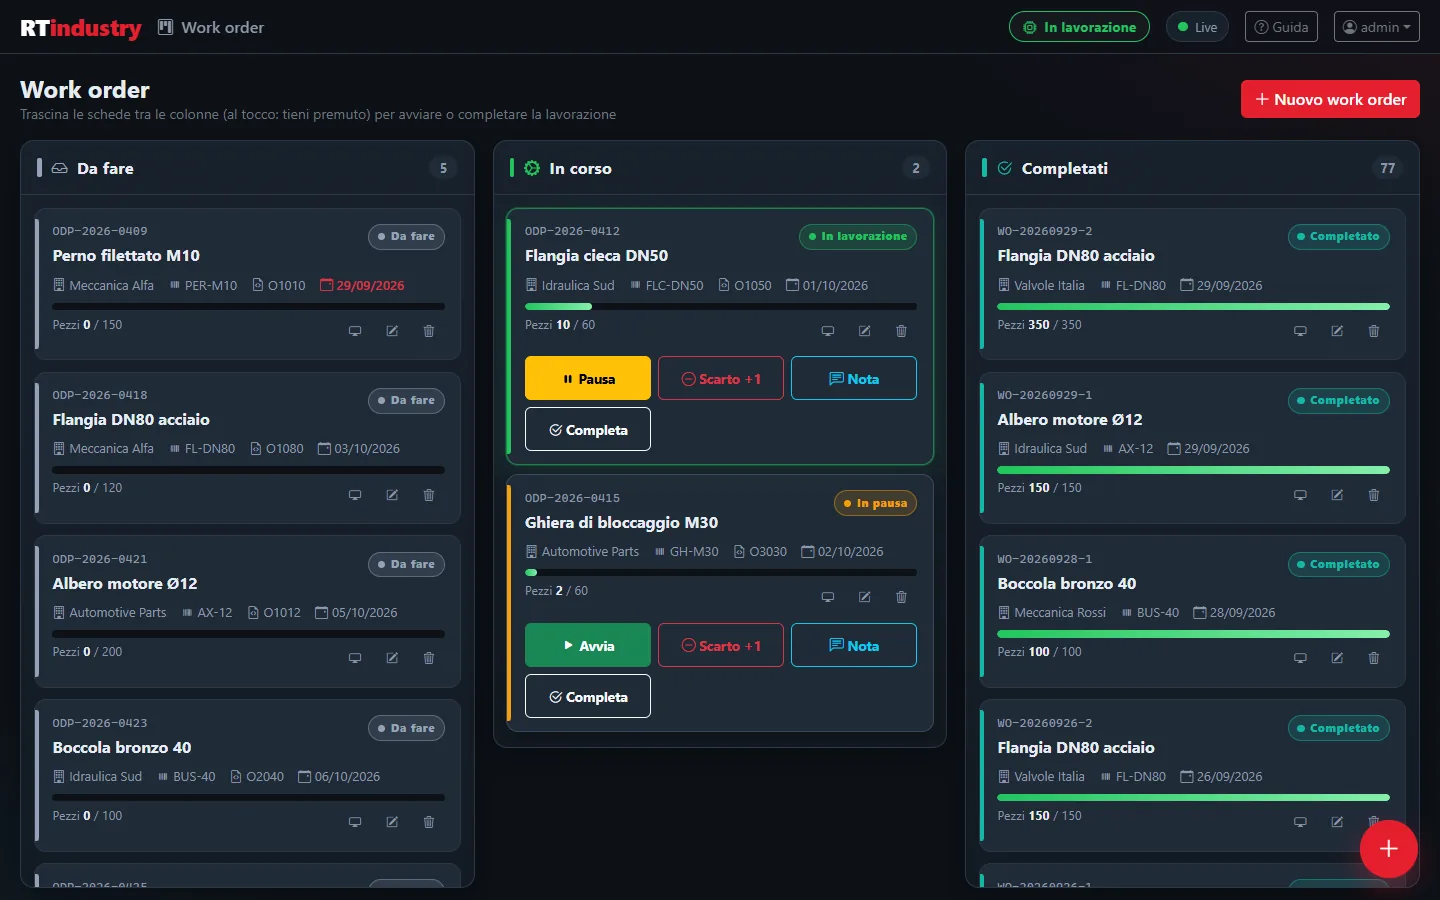Add a Nota to Ghiera di bloccaggio M30
The height and width of the screenshot is (900, 1440).
pos(854,645)
